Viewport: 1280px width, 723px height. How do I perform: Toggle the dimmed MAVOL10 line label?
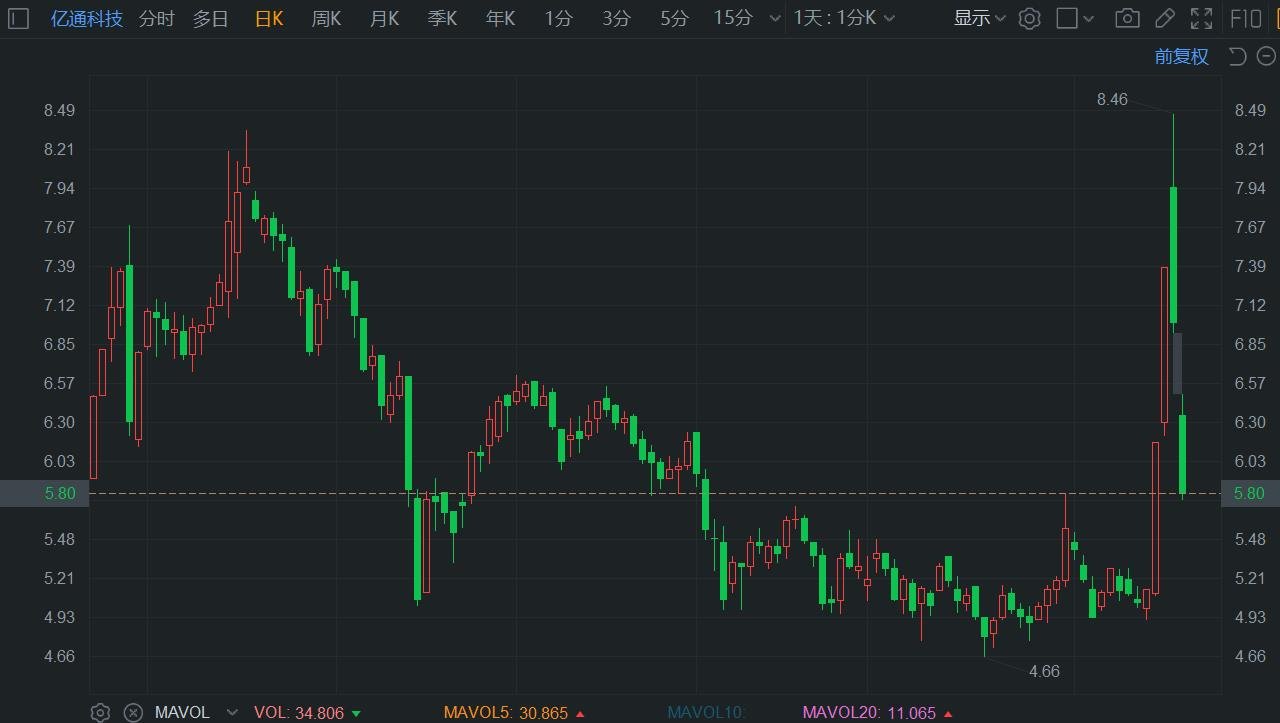(707, 712)
